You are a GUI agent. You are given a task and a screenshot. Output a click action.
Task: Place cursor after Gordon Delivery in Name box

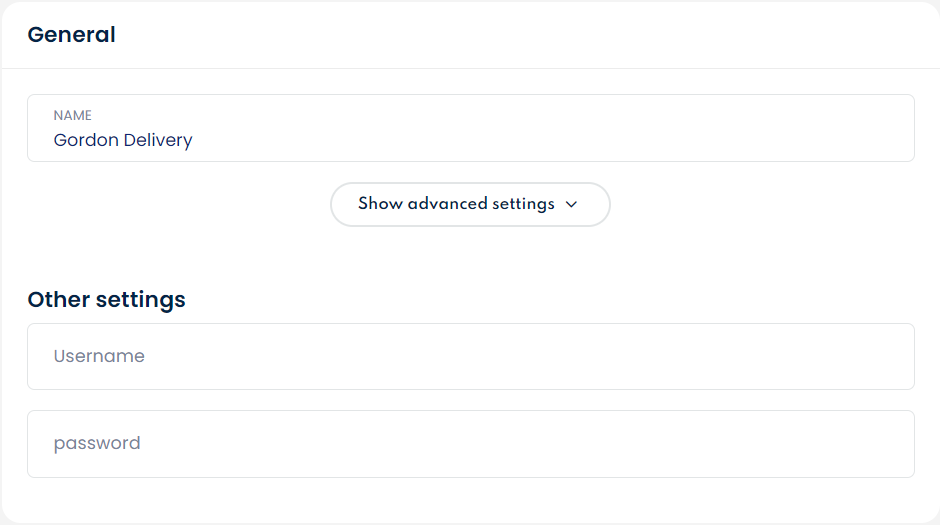(x=194, y=140)
